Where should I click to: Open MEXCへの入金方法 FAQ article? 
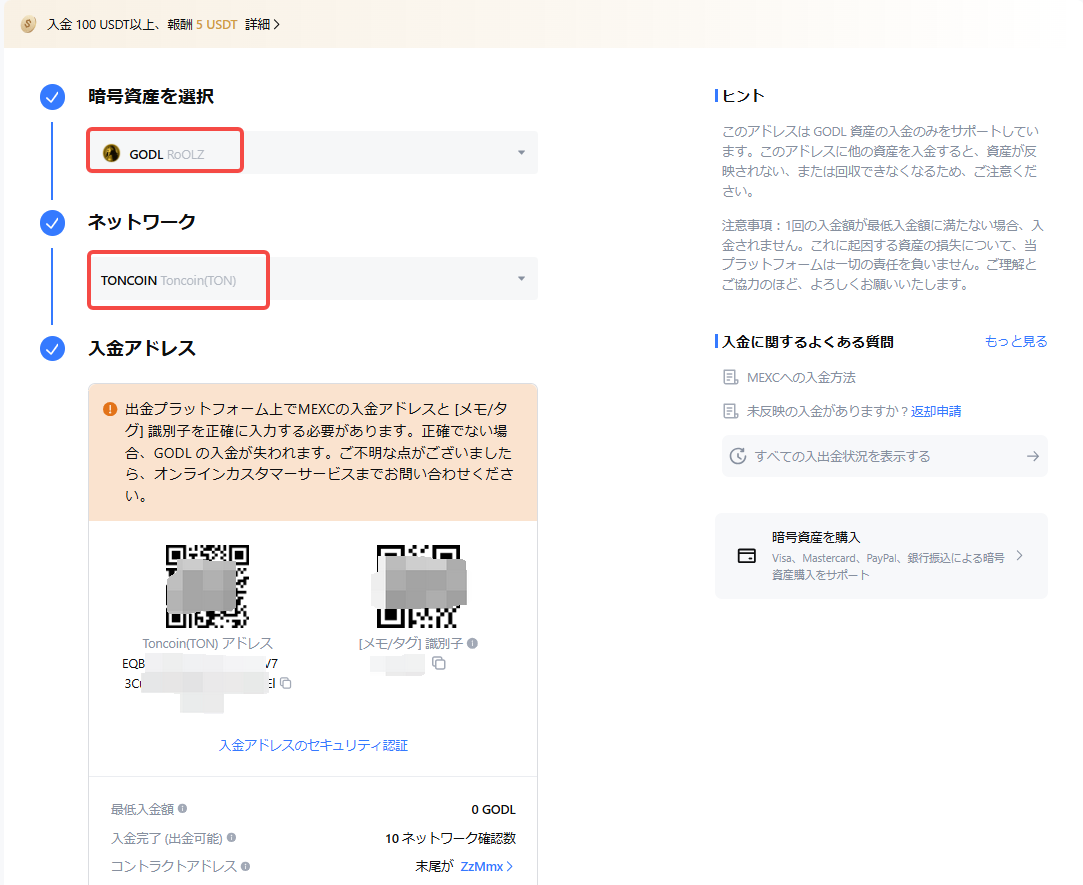(x=801, y=378)
